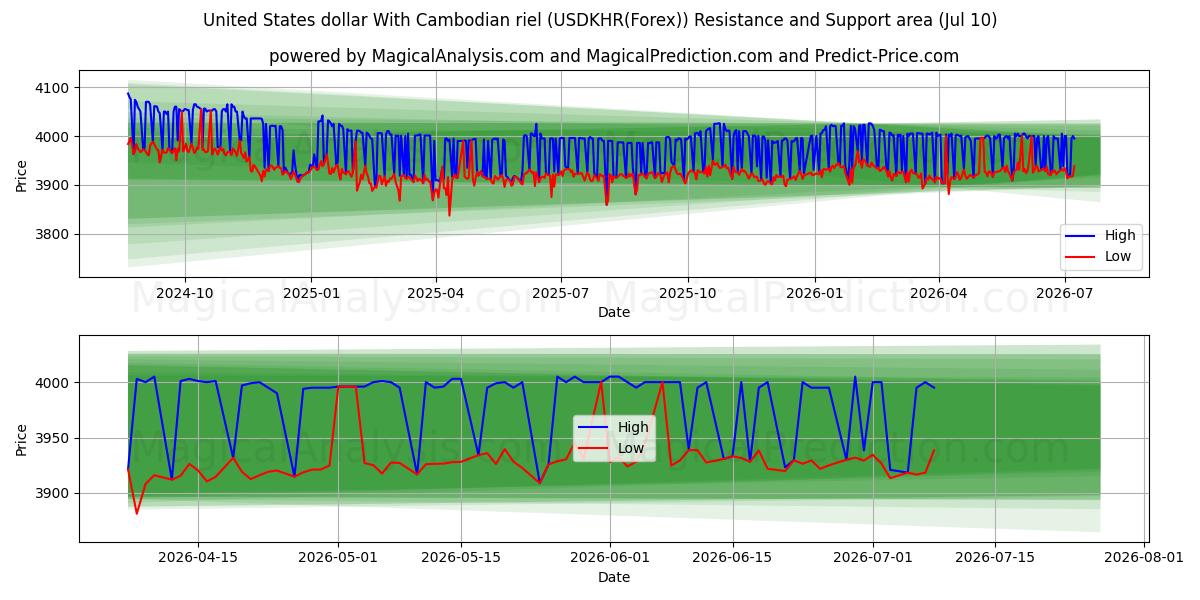Screen dimensions: 1200x600
Task: Click the top chart's 'Price' axis label
Action: click(22, 174)
